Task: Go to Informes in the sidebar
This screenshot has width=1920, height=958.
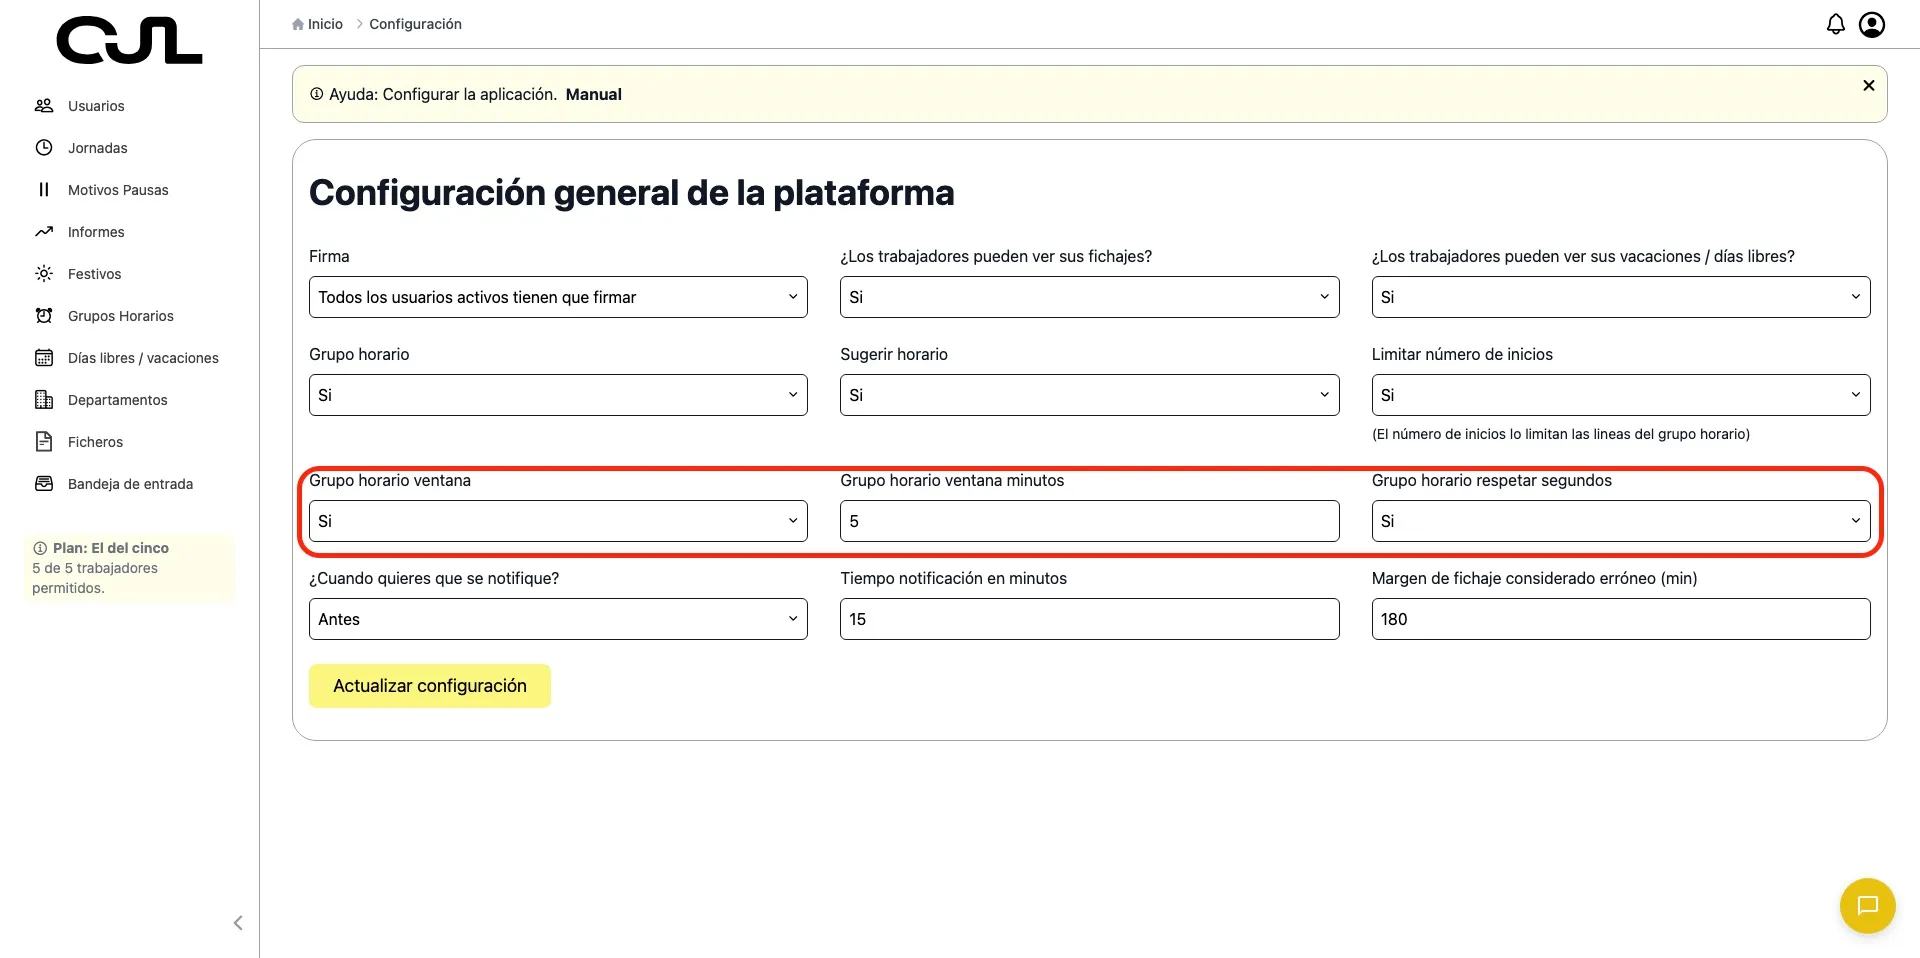Action: 96,232
